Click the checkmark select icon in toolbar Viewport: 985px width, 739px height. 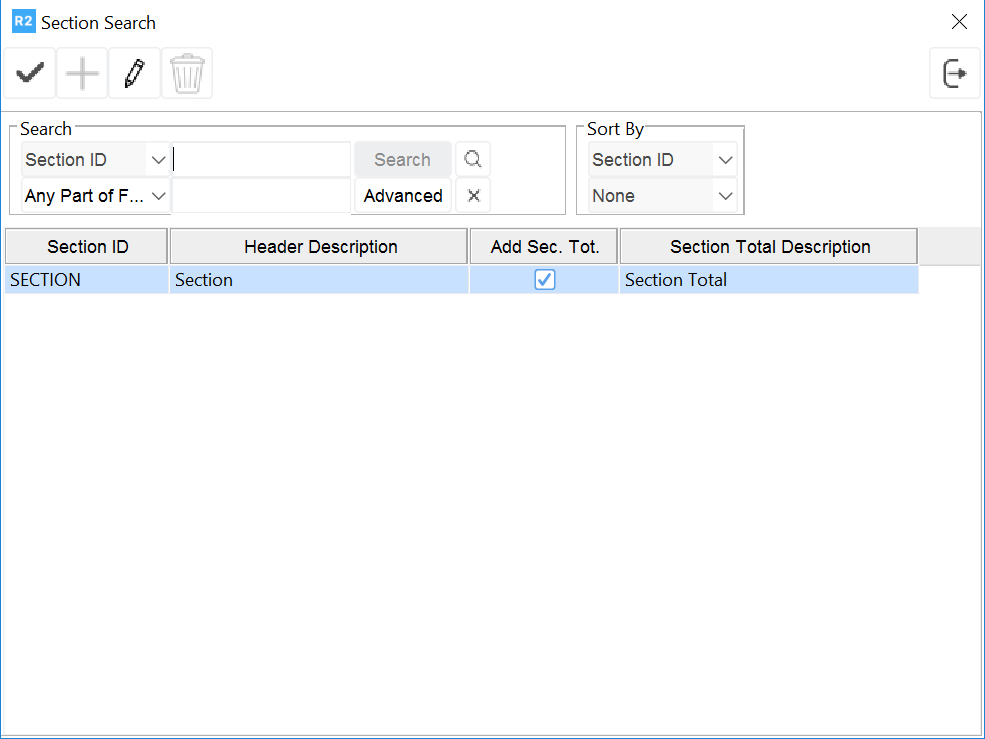click(x=30, y=74)
